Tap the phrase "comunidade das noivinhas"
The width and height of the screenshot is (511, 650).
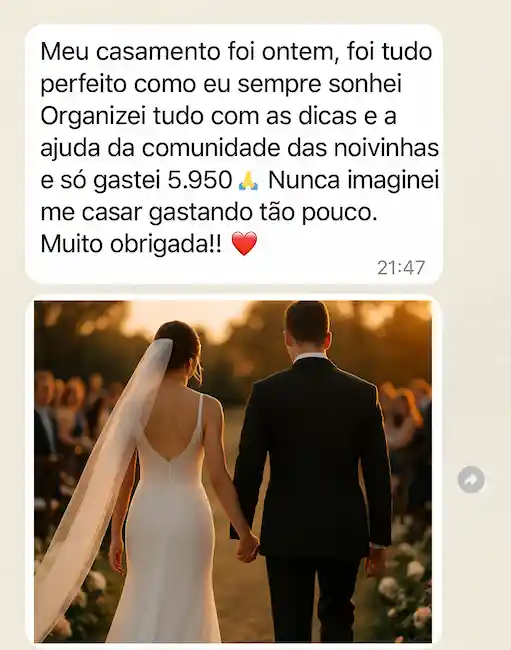pos(290,148)
